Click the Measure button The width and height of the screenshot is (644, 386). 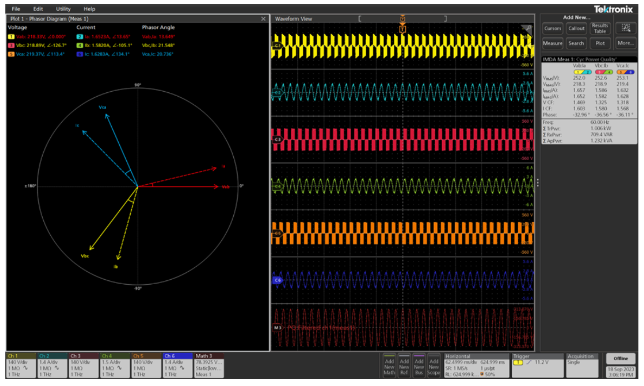[x=552, y=43]
